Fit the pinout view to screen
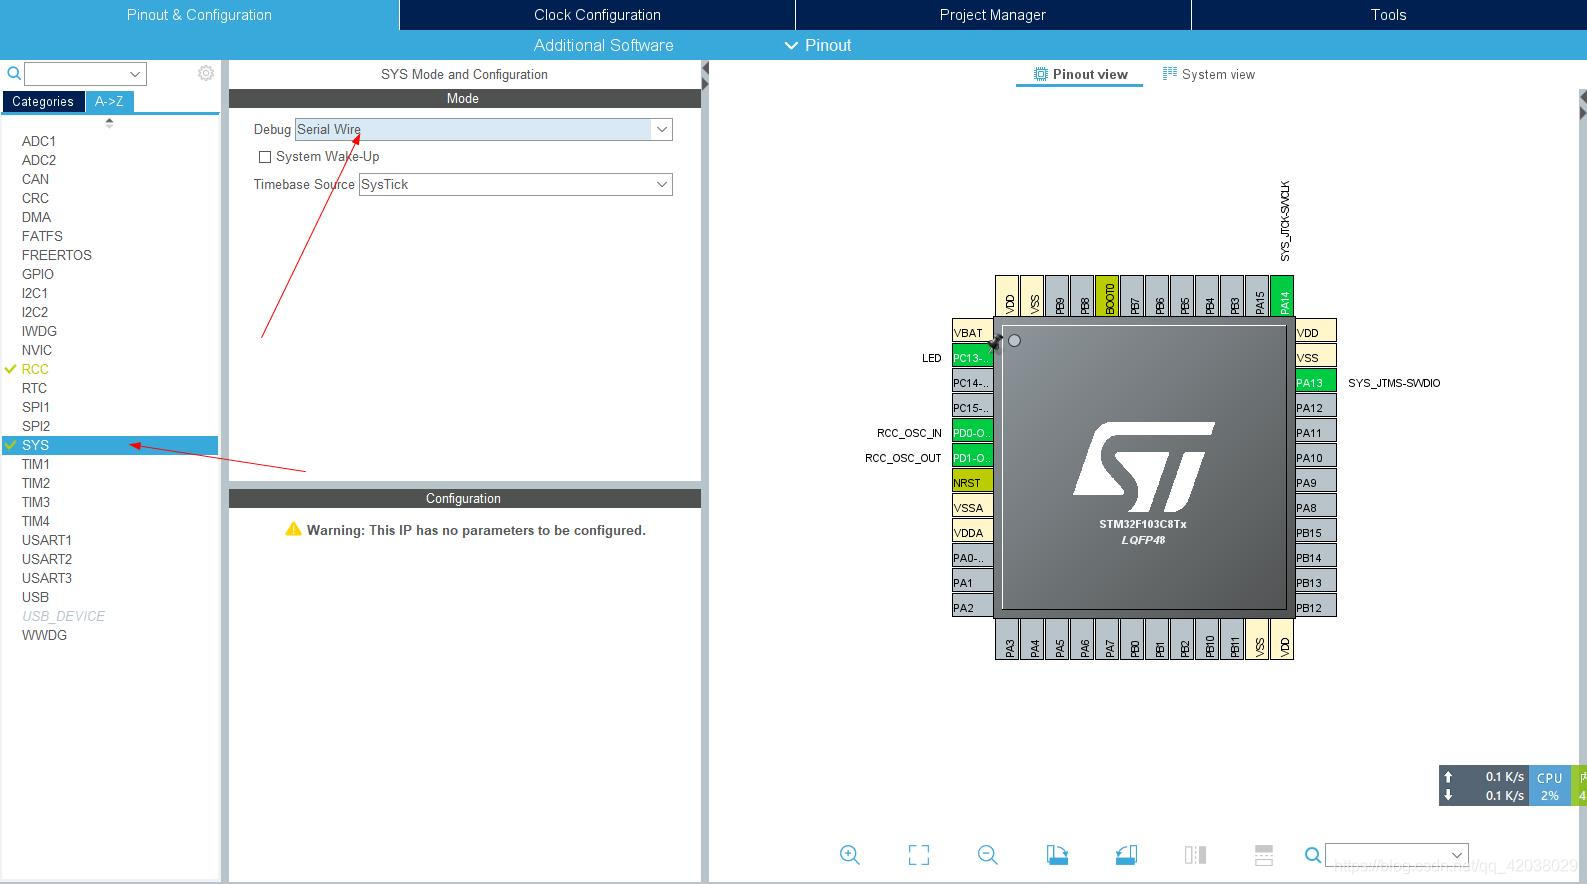Screen dimensions: 1587x884 (919, 855)
